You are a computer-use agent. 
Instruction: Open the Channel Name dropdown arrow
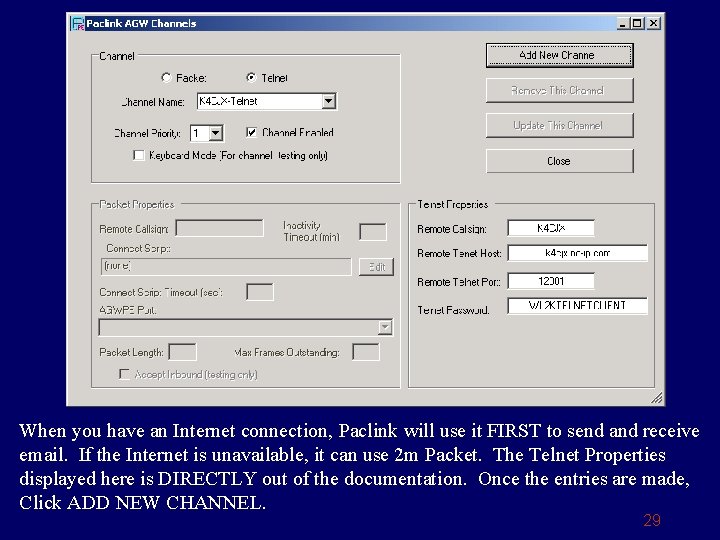point(328,101)
